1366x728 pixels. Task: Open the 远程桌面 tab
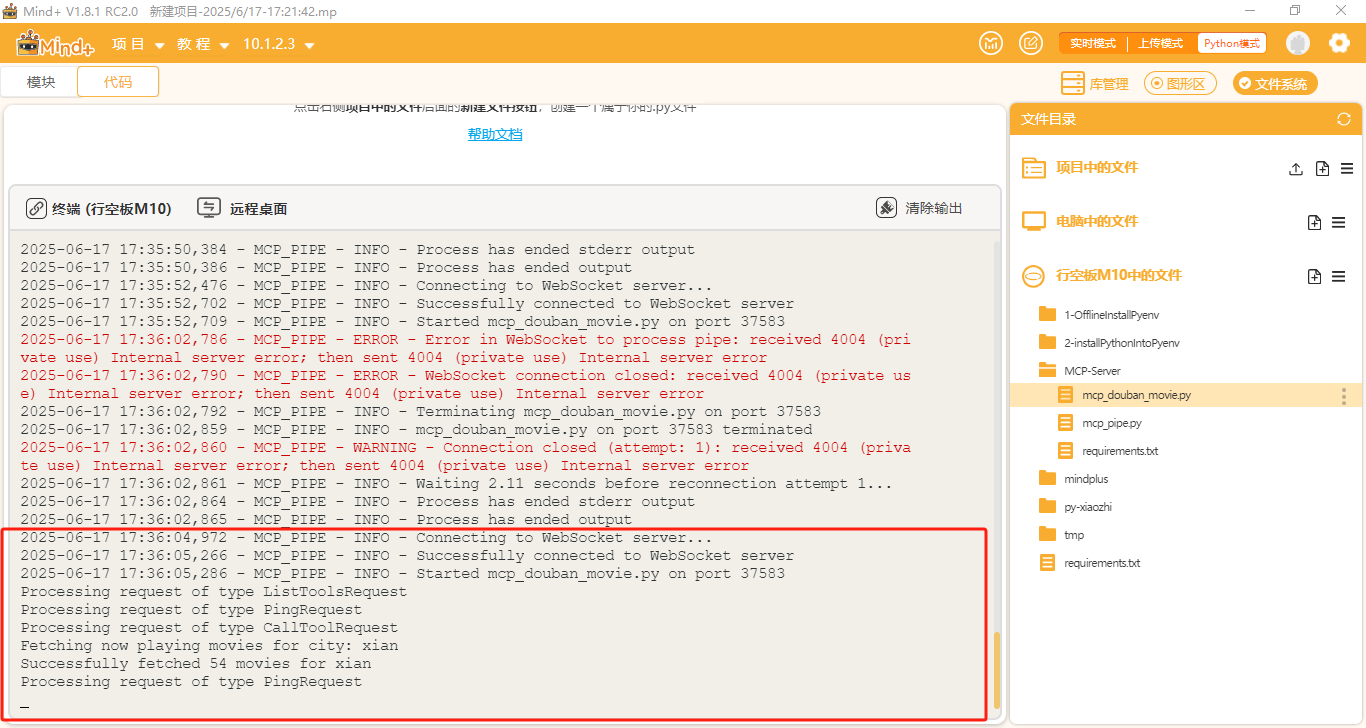pyautogui.click(x=243, y=208)
